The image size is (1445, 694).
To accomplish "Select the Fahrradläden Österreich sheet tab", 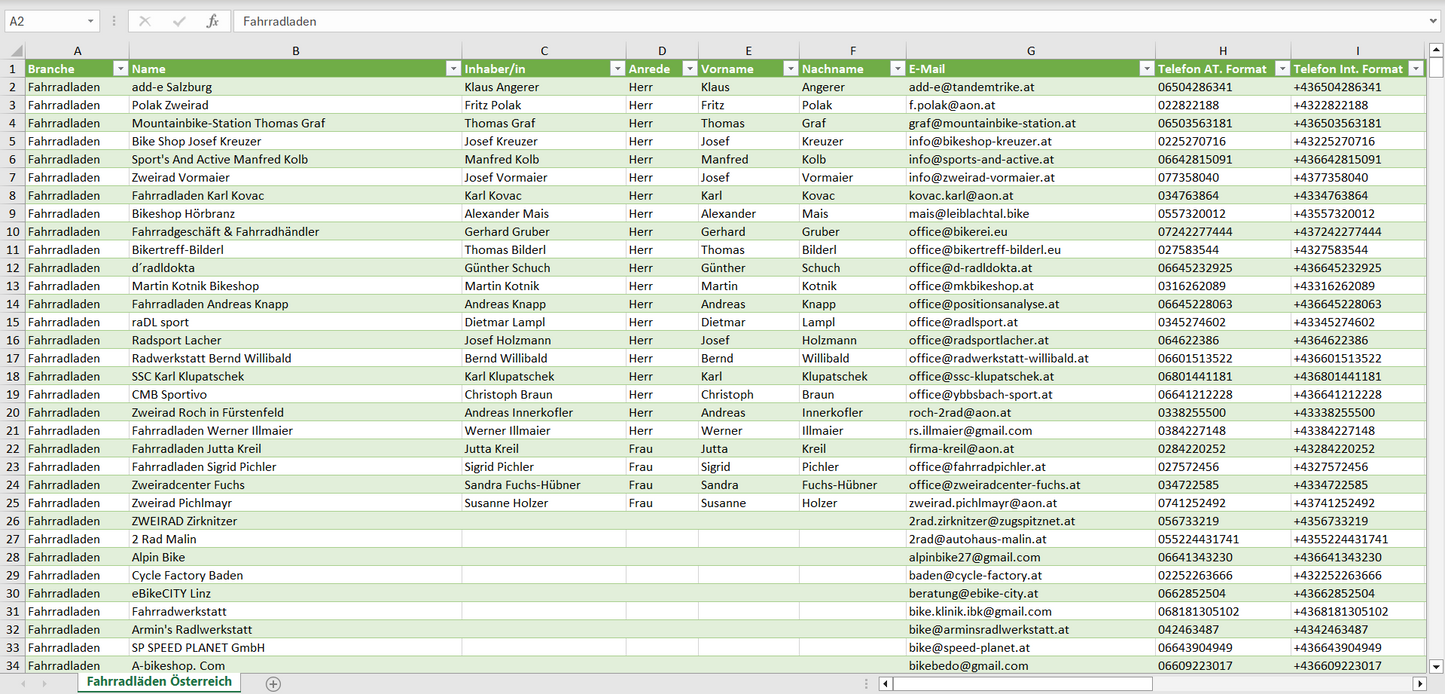I will [159, 682].
